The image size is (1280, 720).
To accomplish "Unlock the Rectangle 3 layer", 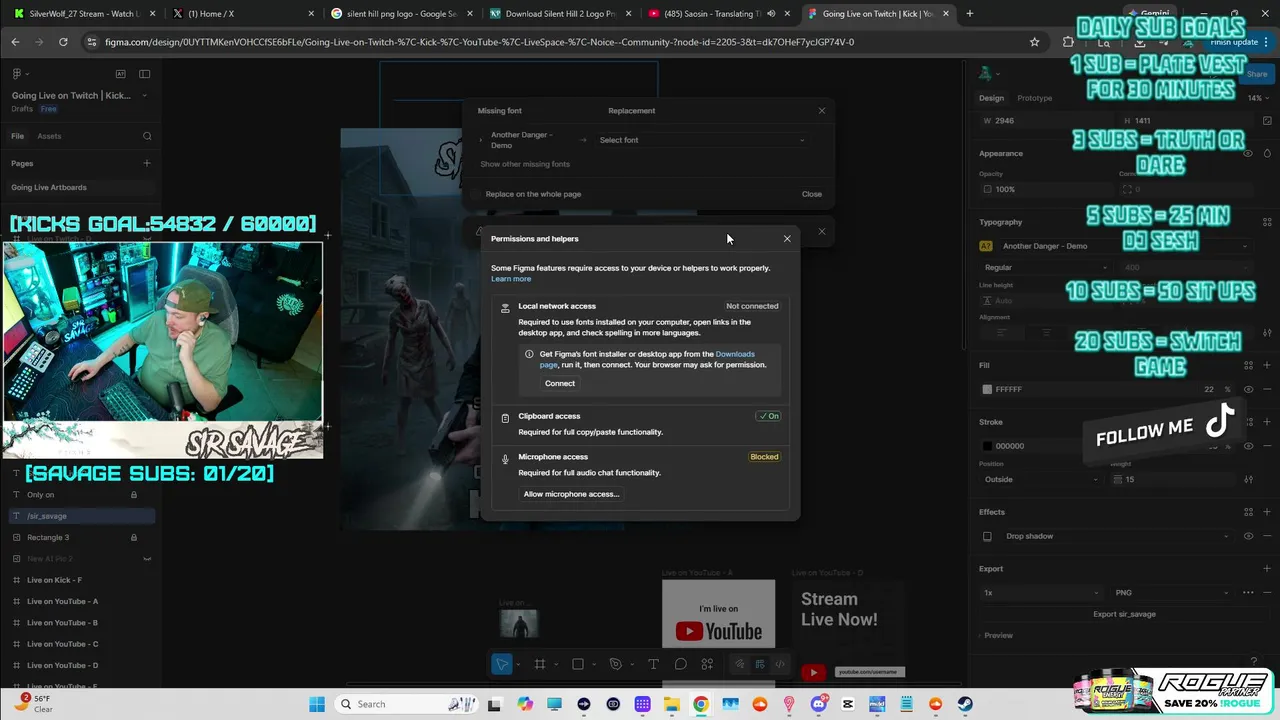I will [x=134, y=537].
